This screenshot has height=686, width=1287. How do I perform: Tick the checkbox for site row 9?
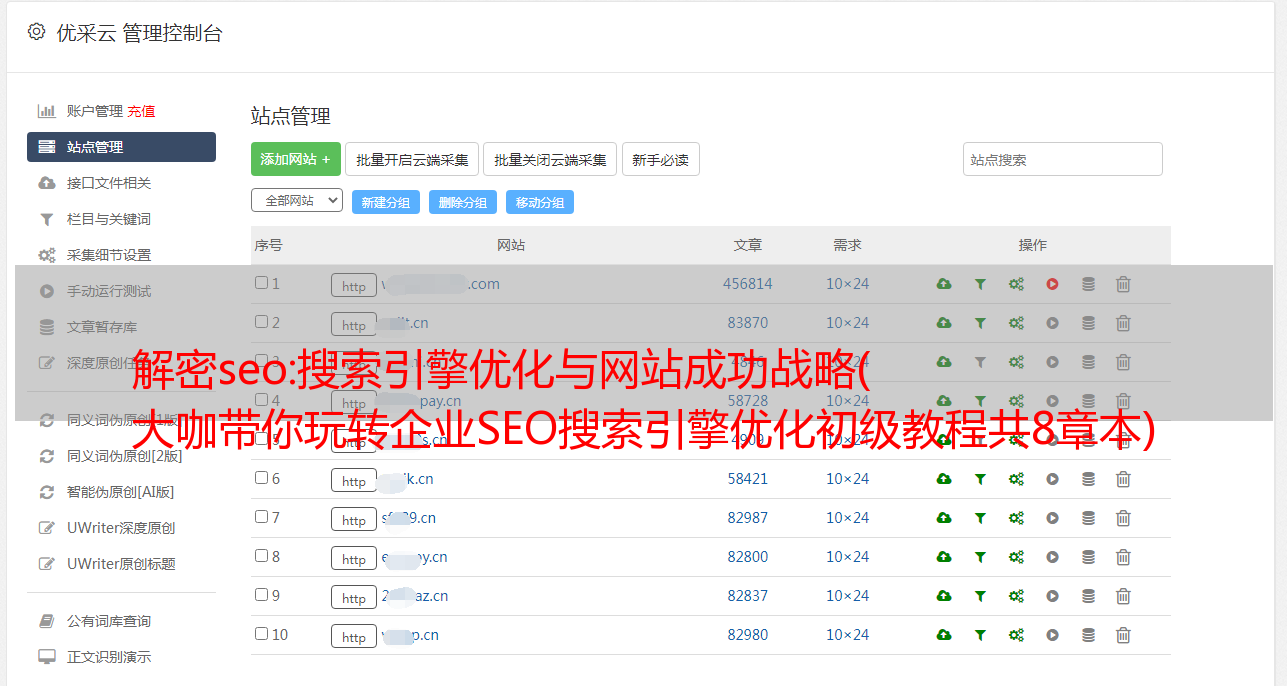click(x=261, y=595)
